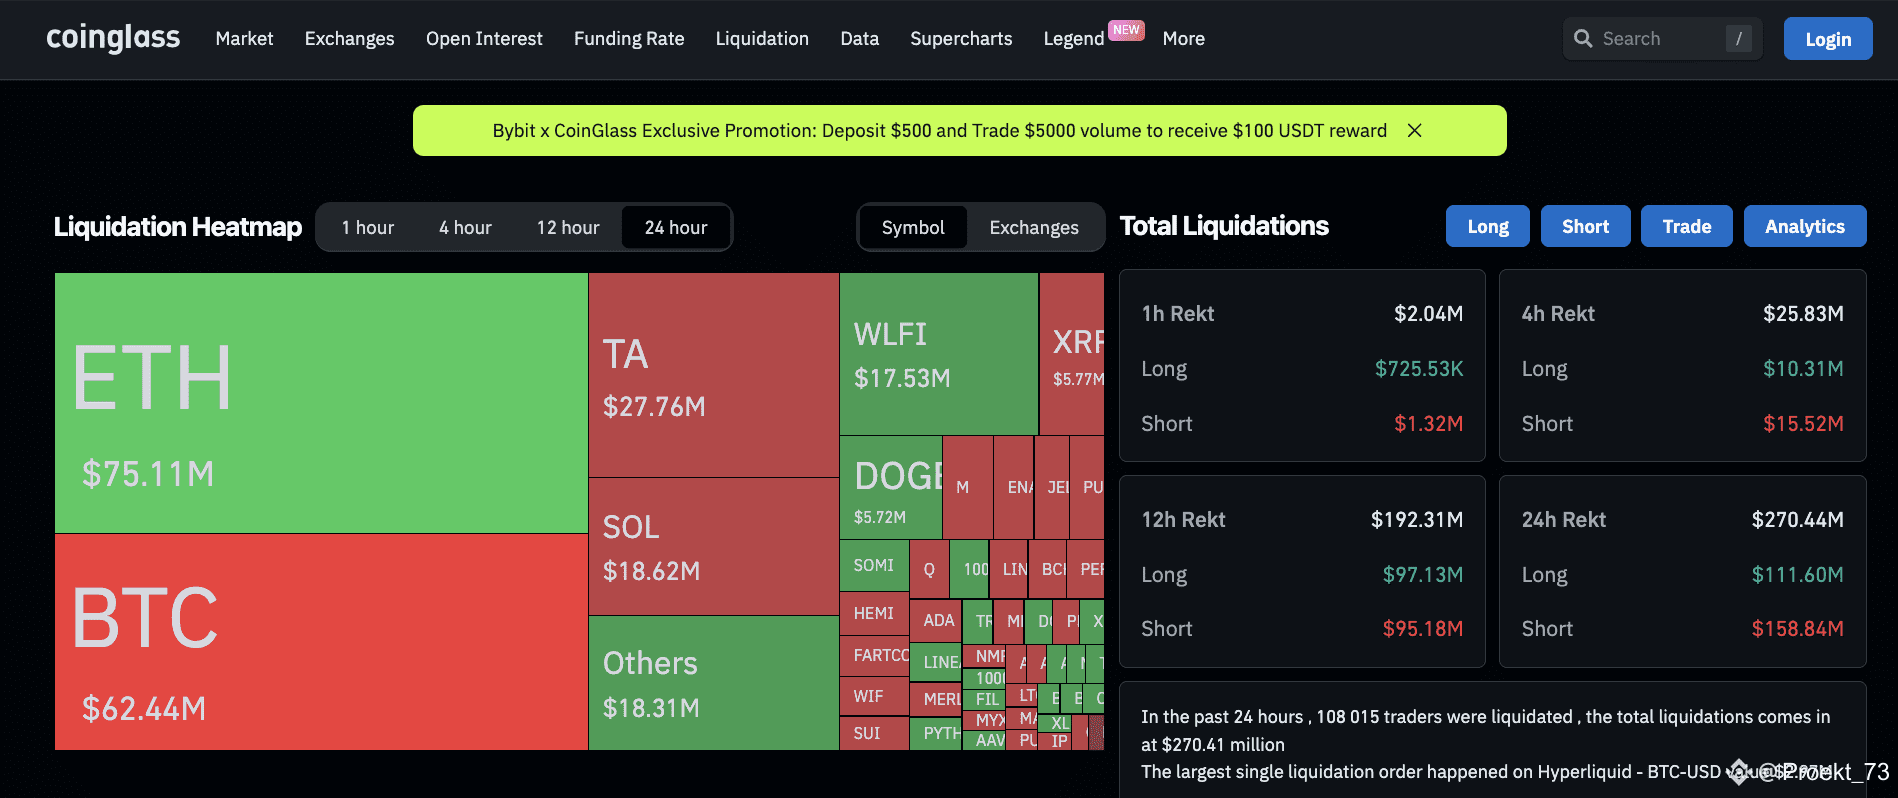Click the ETH heatmap tile
This screenshot has width=1898, height=798.
click(321, 403)
